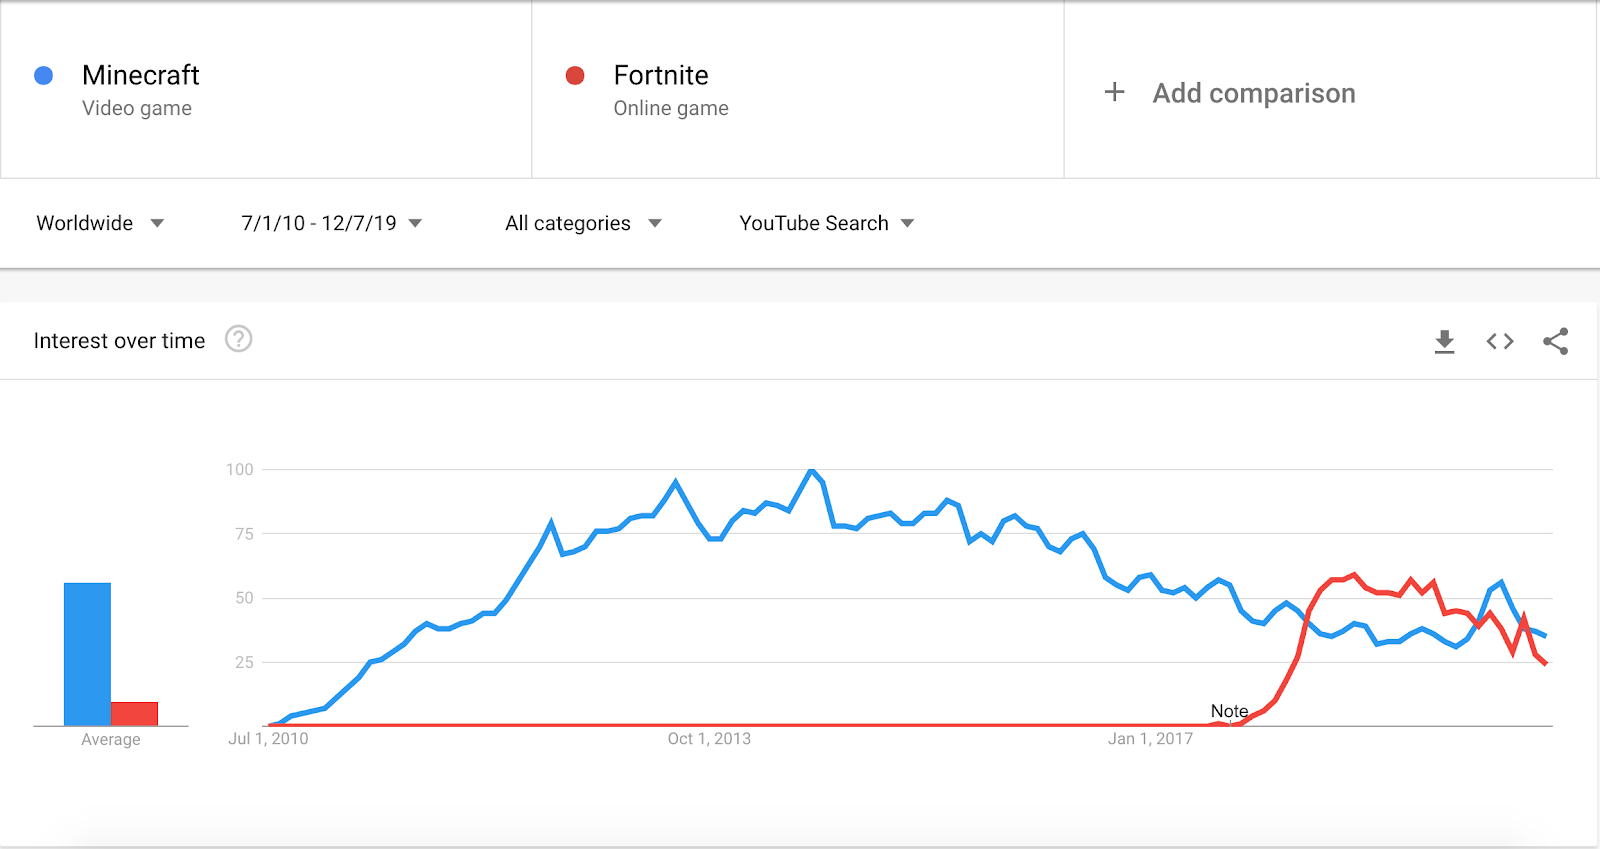
Task: Share the interest over time chart
Action: point(1555,342)
